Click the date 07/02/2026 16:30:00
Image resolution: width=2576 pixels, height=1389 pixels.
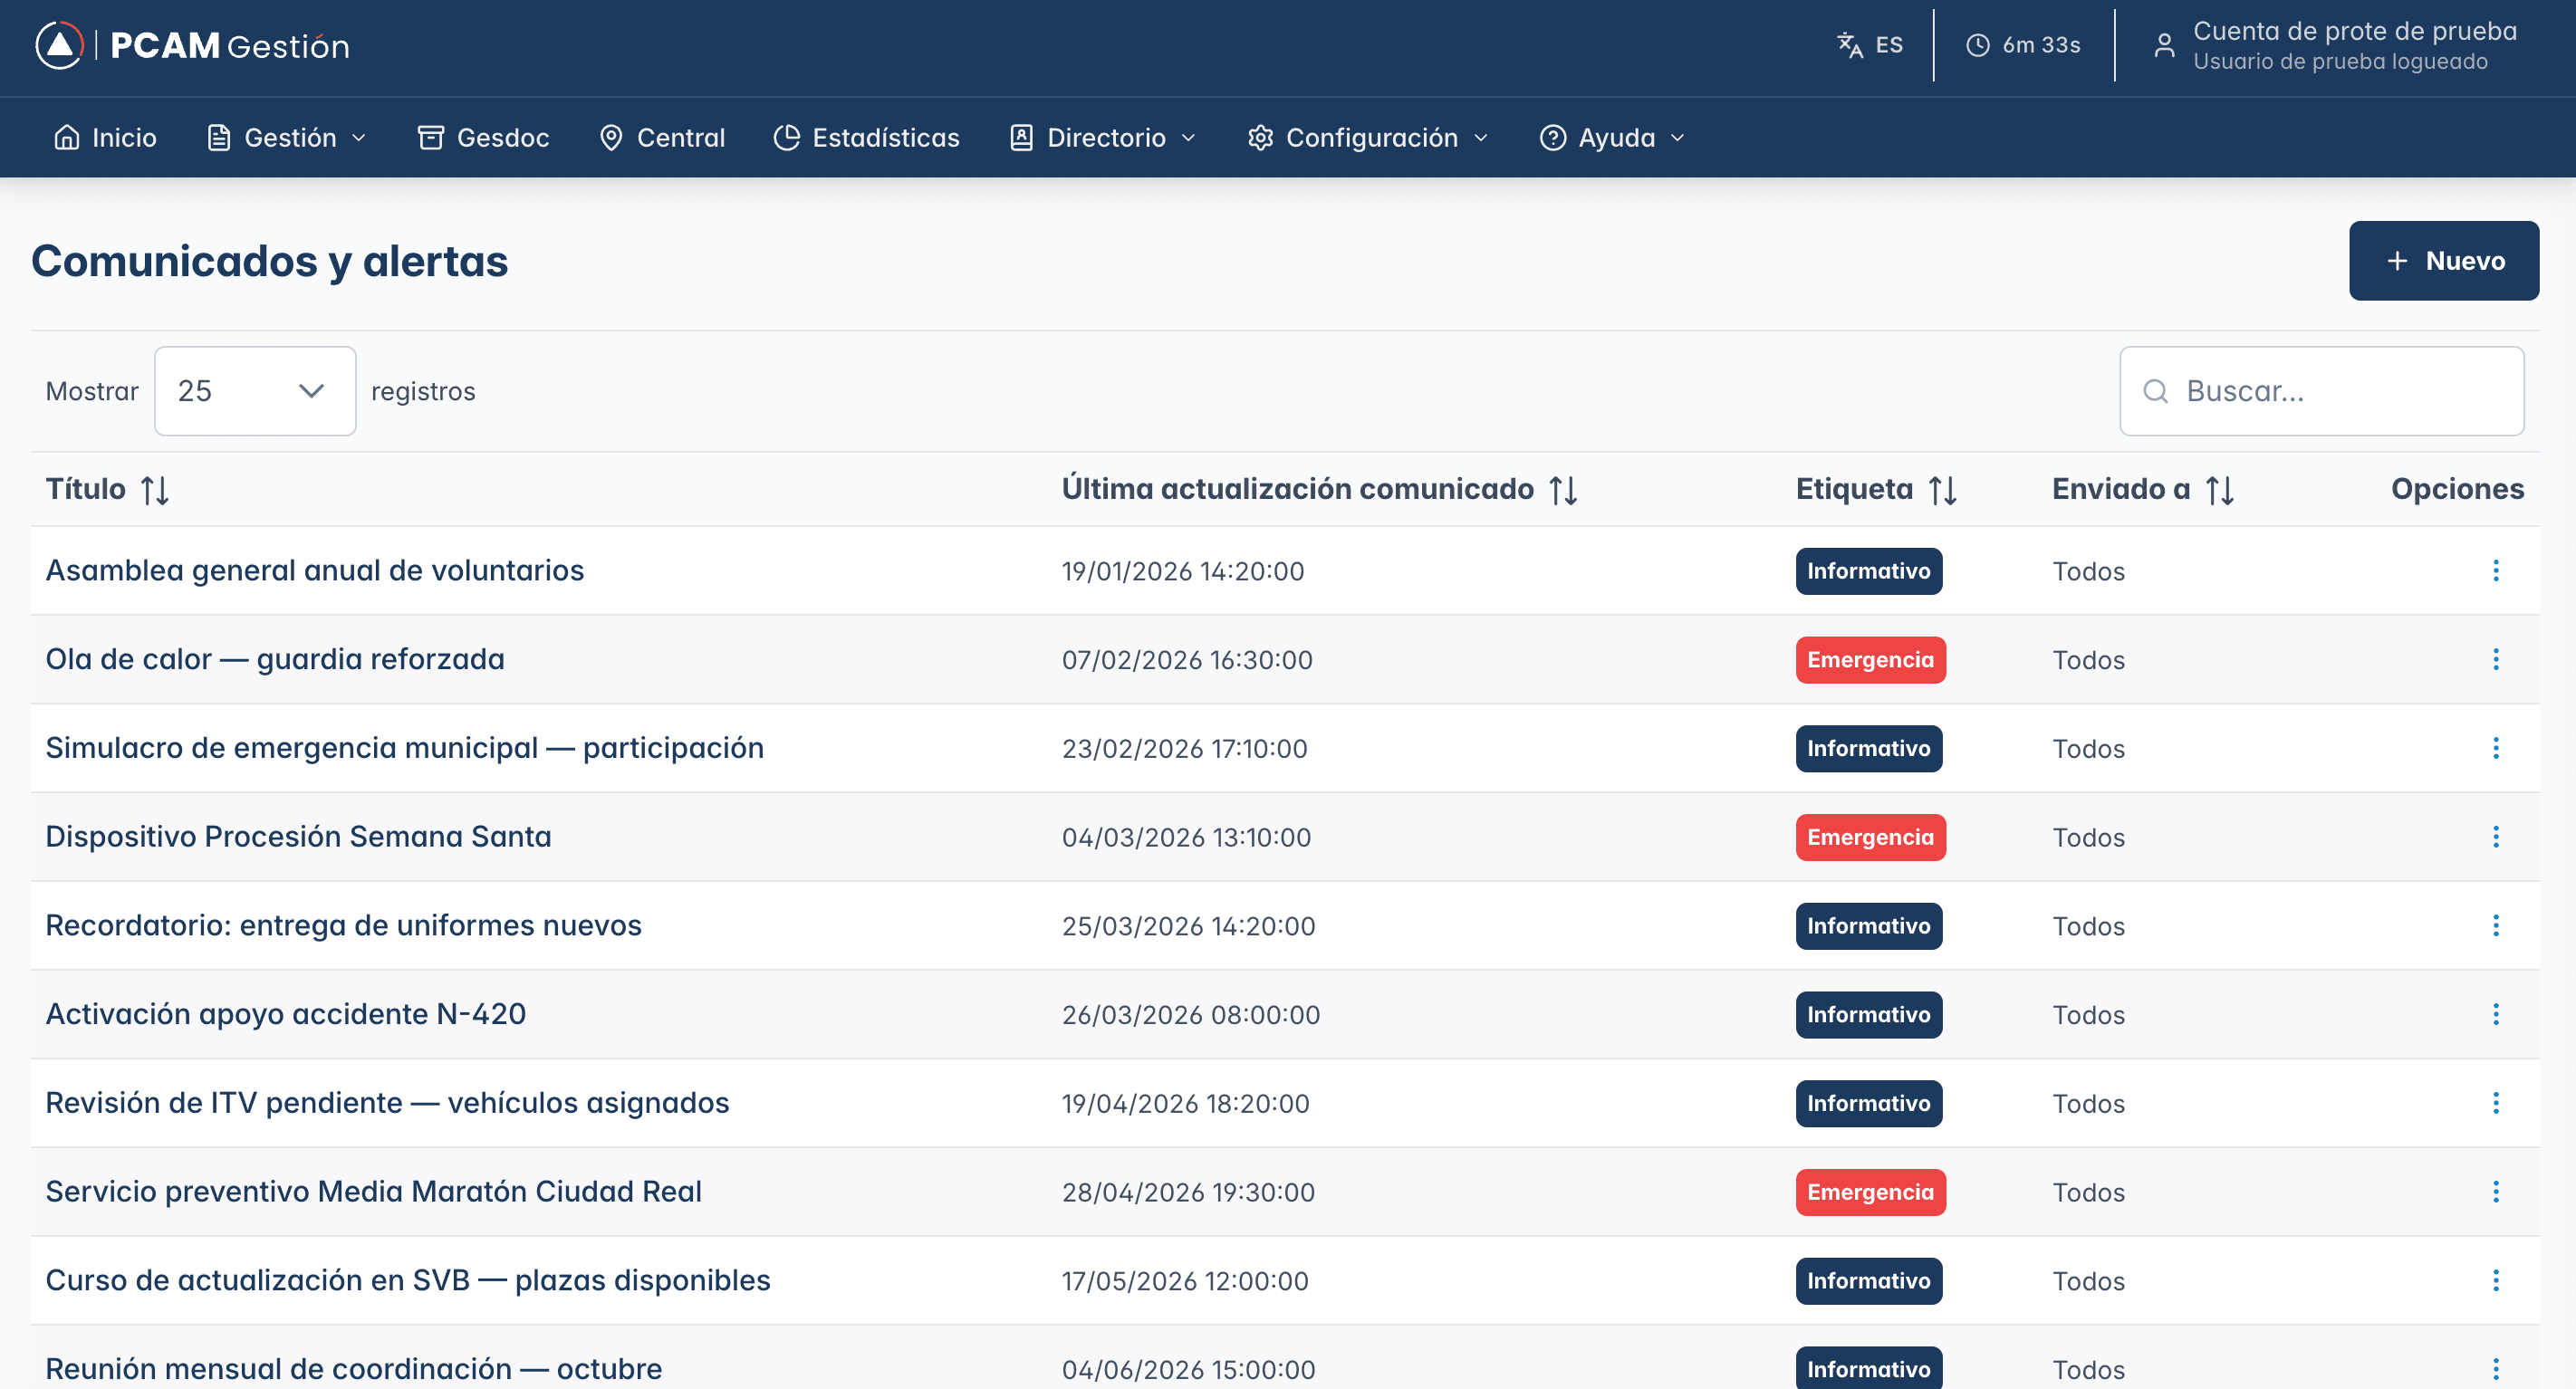1187,660
